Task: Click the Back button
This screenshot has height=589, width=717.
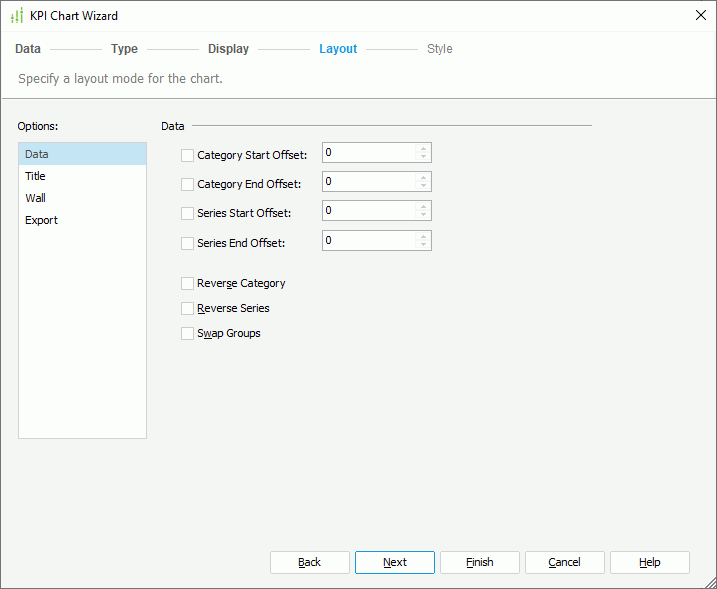Action: (x=310, y=562)
